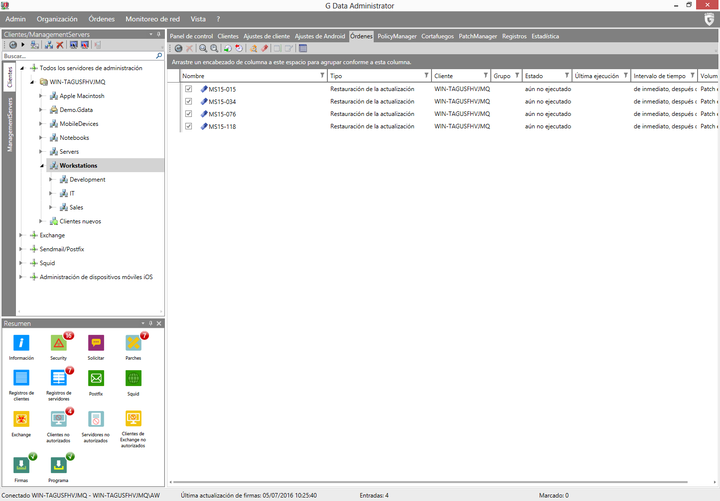
Task: Open the Squid summary icon in Resumen
Action: click(x=133, y=378)
